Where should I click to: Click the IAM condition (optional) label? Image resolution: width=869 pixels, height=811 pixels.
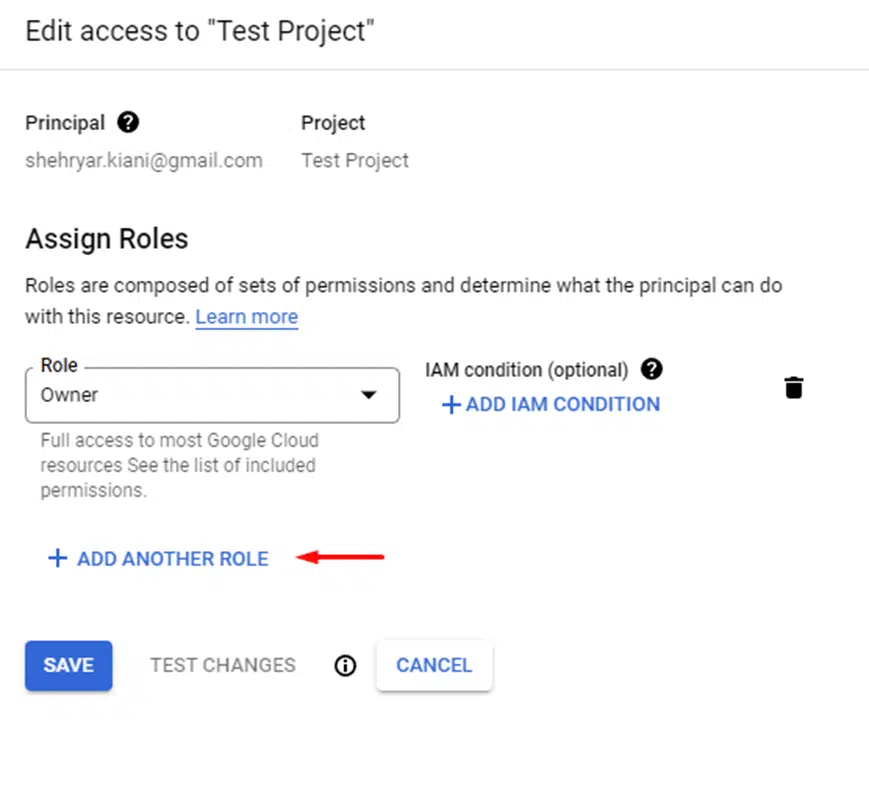pyautogui.click(x=526, y=370)
